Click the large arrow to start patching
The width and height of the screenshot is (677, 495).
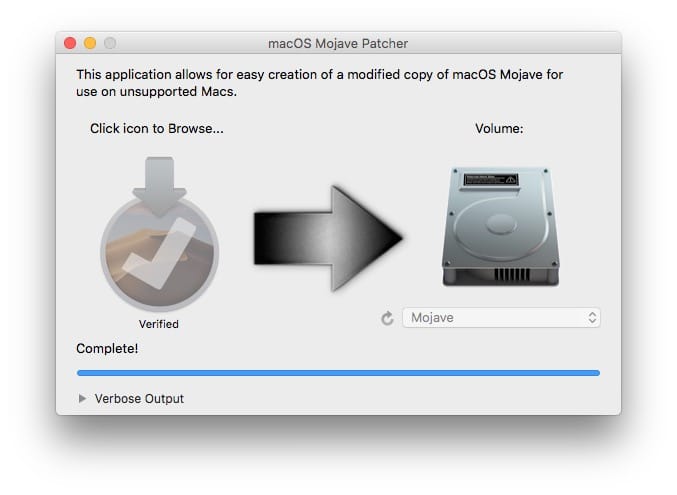coord(328,238)
